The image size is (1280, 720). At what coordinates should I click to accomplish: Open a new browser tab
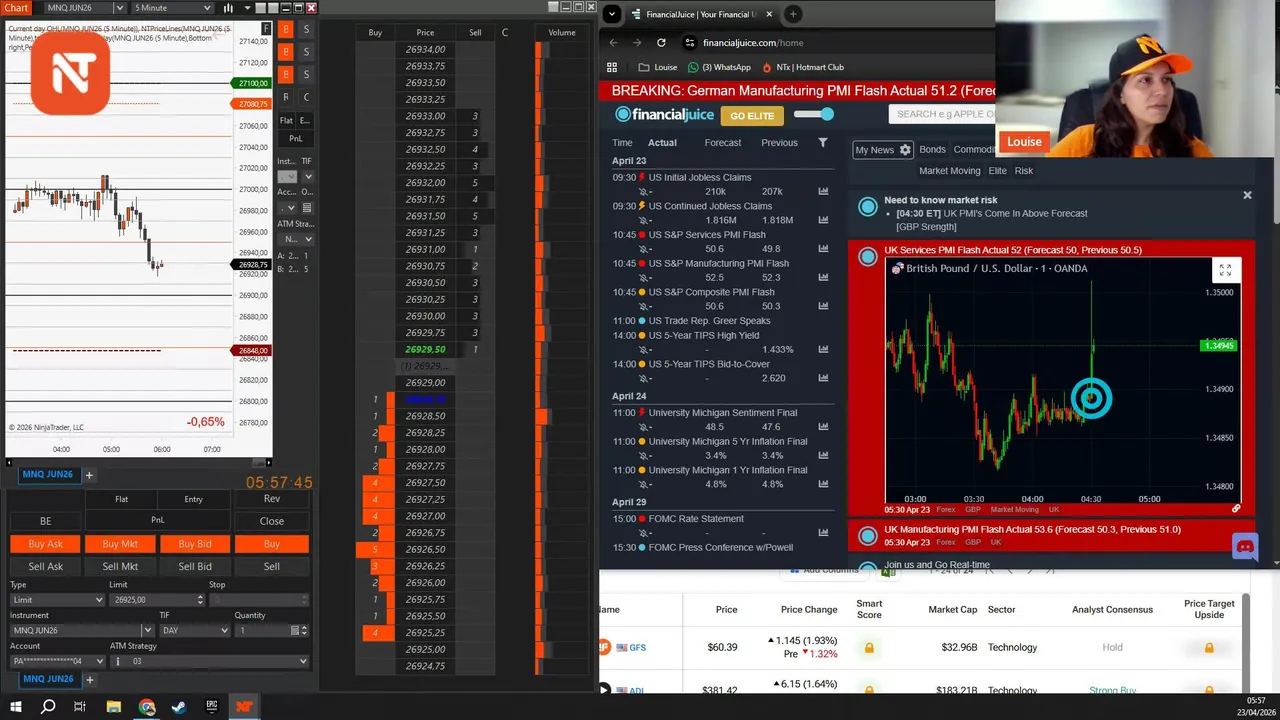click(x=793, y=14)
